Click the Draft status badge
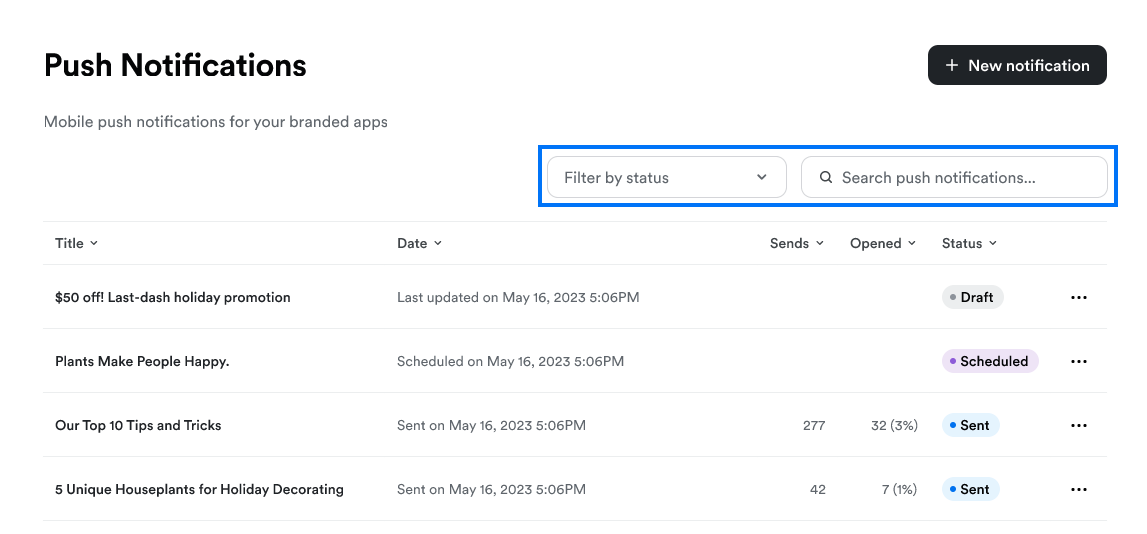The width and height of the screenshot is (1147, 534). [x=972, y=298]
